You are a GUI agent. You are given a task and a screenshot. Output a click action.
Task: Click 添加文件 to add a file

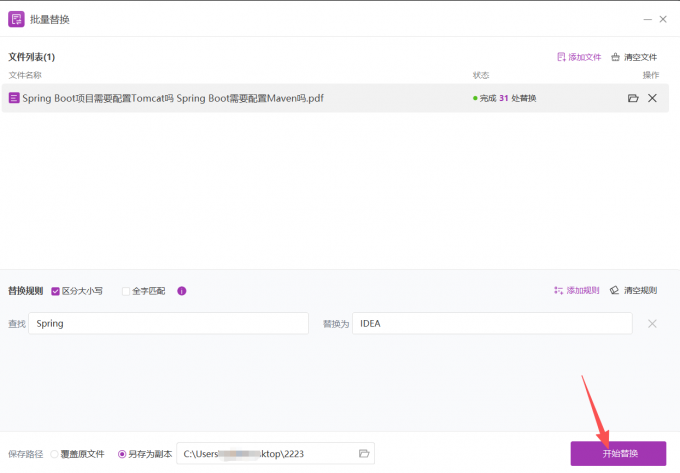click(579, 57)
